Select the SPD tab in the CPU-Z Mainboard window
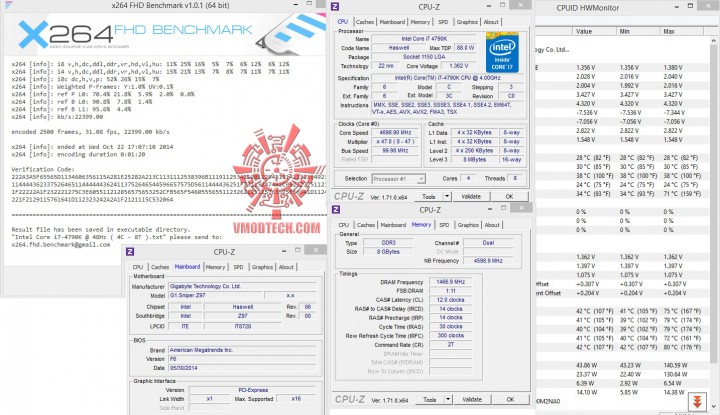This screenshot has width=720, height=415. pyautogui.click(x=238, y=267)
